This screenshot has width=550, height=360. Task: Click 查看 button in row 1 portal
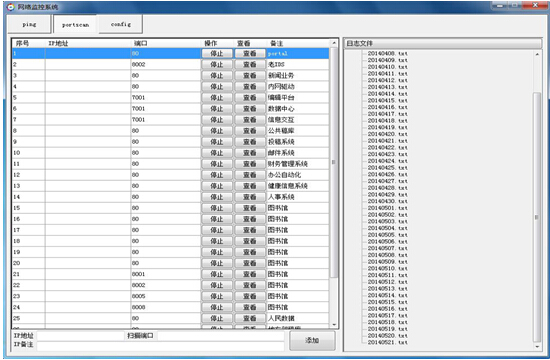coord(250,53)
